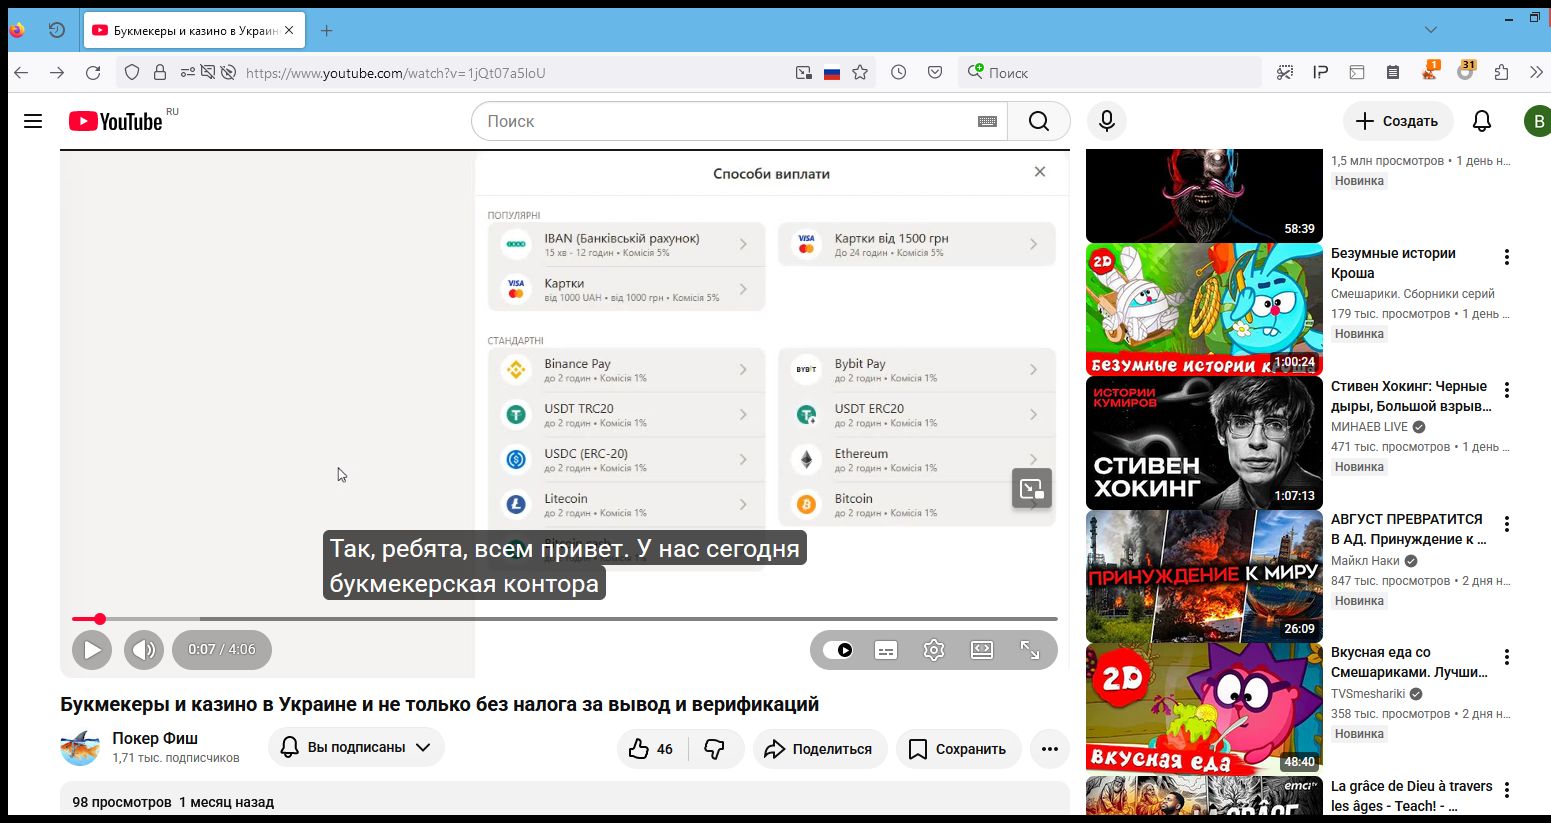Click the red playhead scrubber dot
1551x823 pixels.
[100, 619]
